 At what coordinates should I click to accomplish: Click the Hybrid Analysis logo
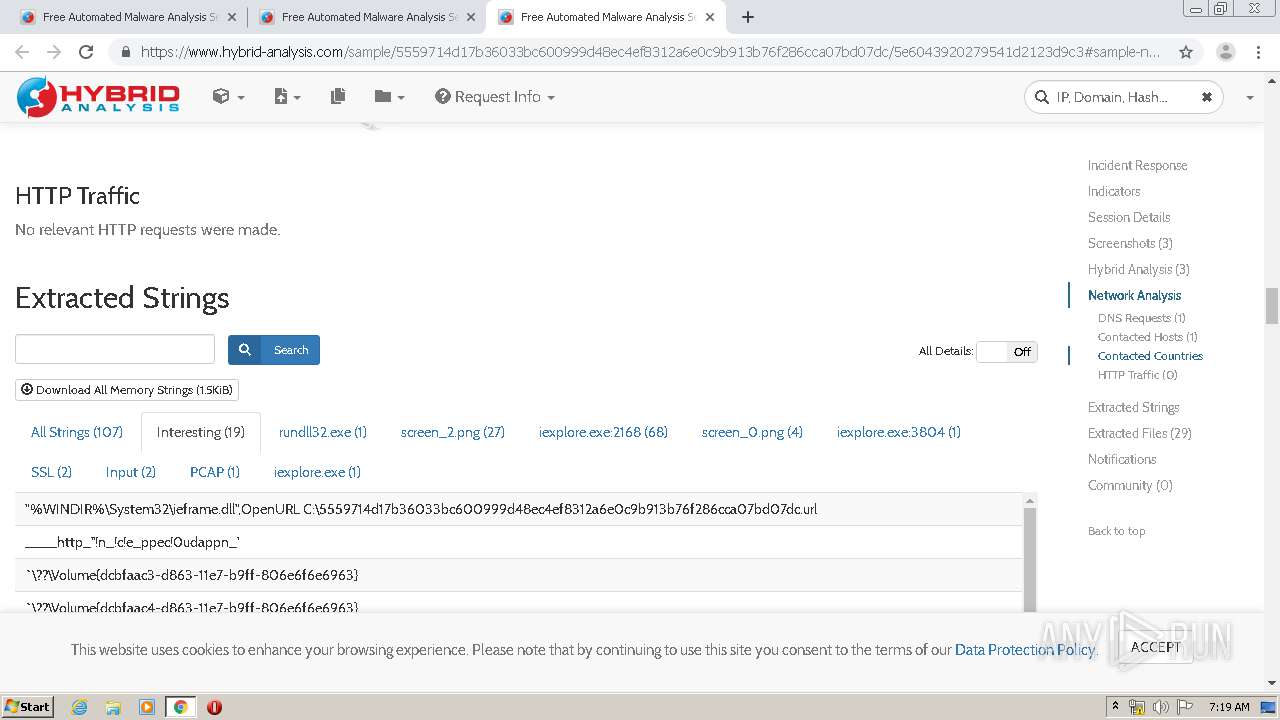pos(98,97)
